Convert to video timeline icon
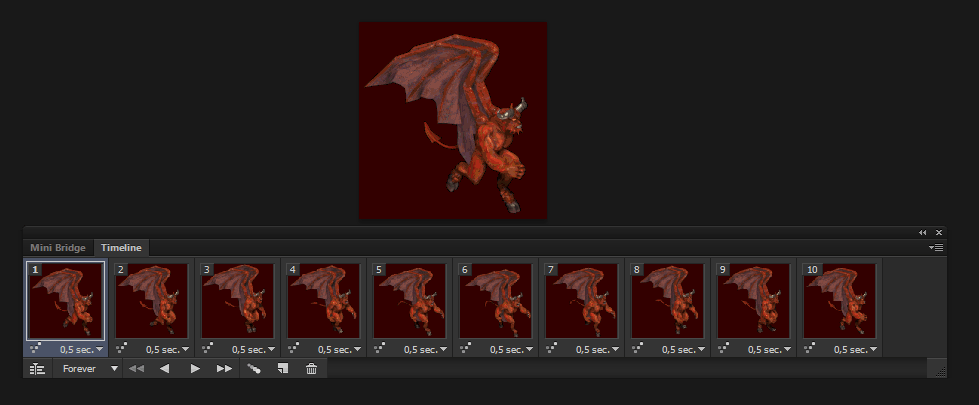 pos(37,369)
